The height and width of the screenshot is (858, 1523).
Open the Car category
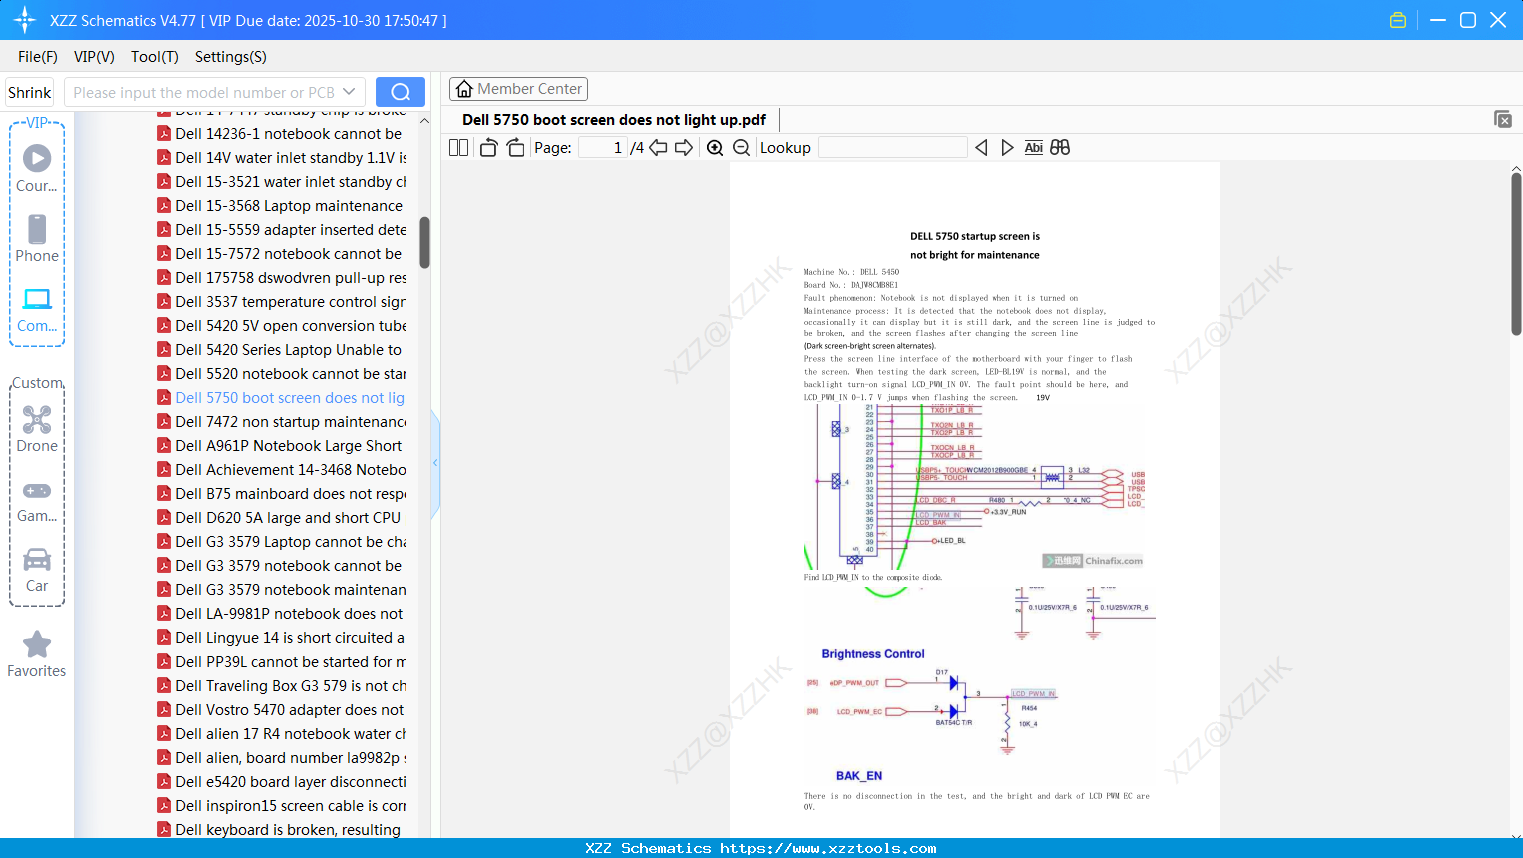pyautogui.click(x=37, y=570)
